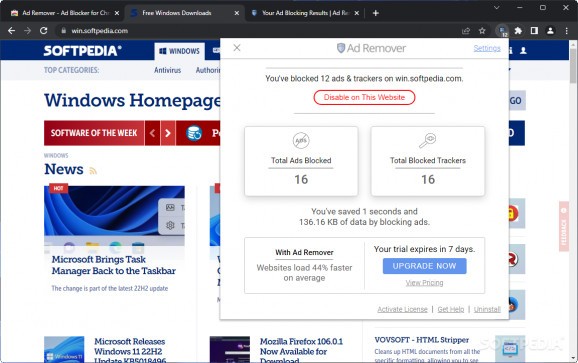Click the lock icon beside the URL

coord(63,31)
